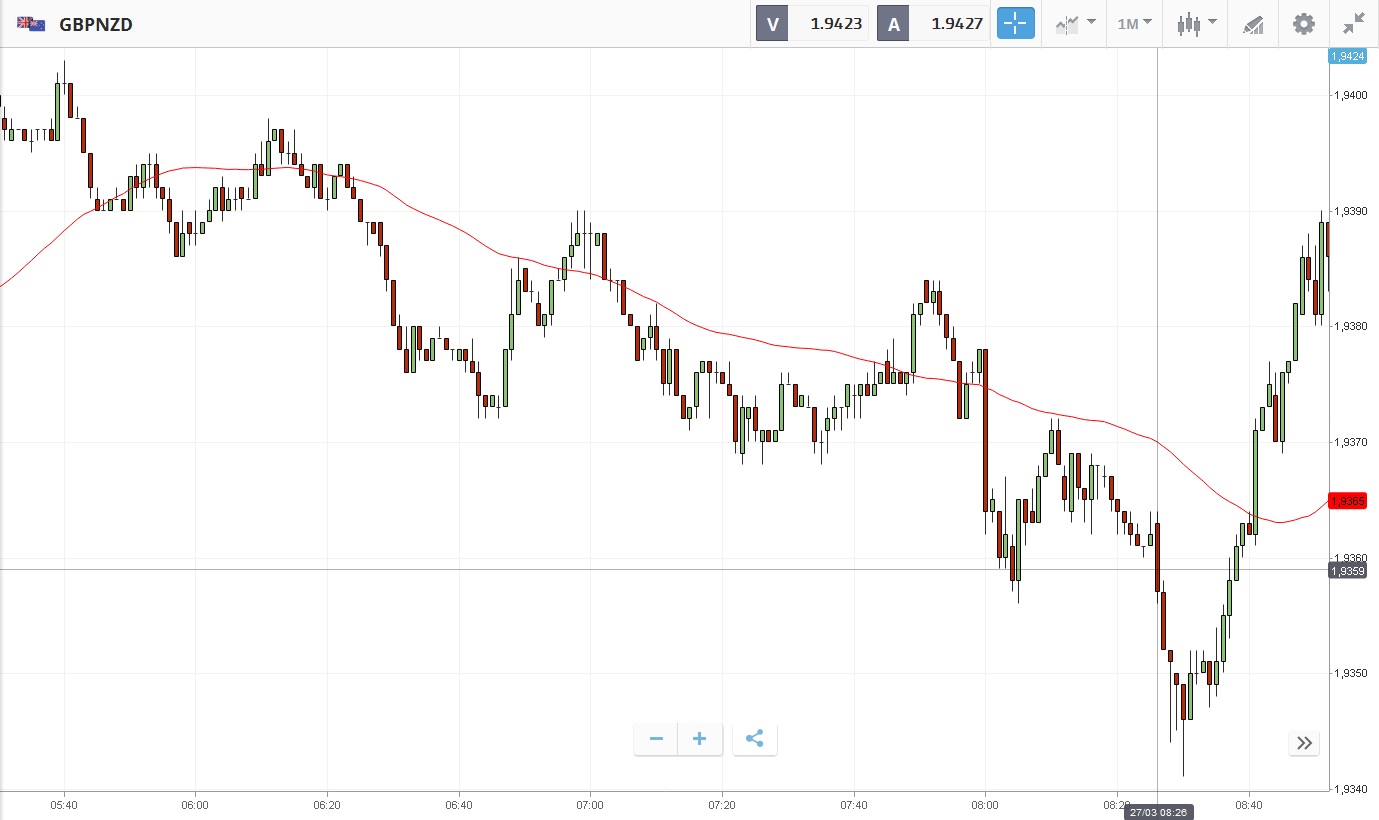Select the GBPNZD instrument name
Image resolution: width=1379 pixels, height=820 pixels.
coord(96,24)
